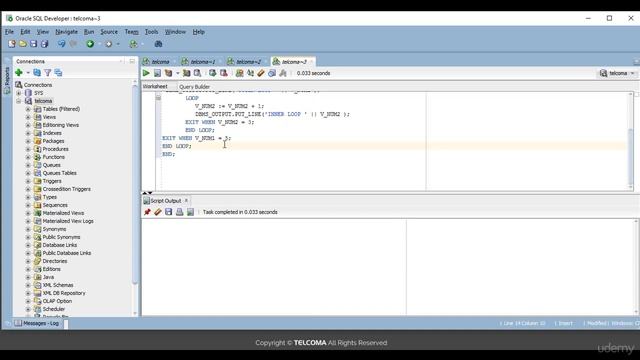
Task: Click the Commit icon in worksheet toolbar
Action: coord(213,73)
